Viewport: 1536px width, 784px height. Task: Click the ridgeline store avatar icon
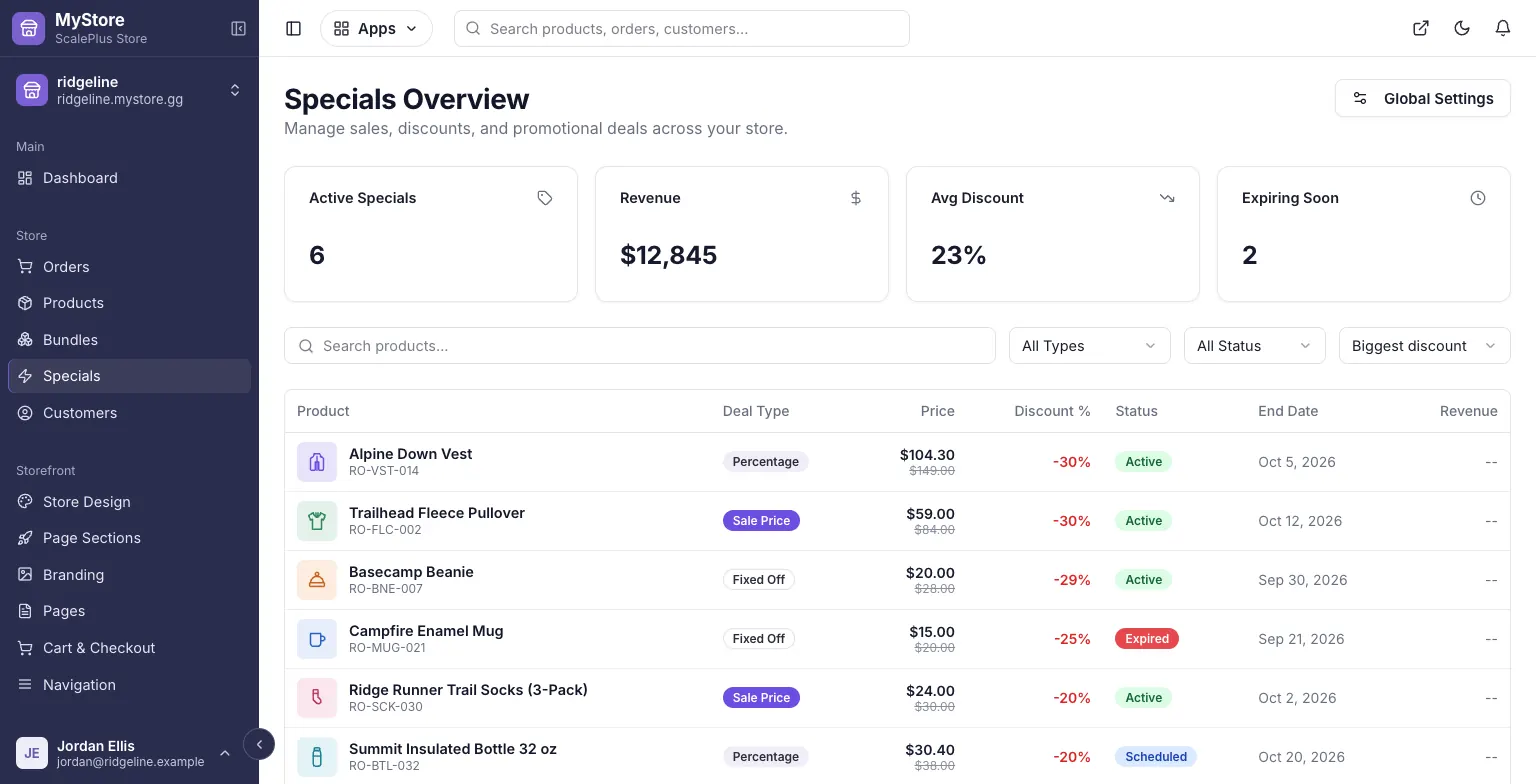pyautogui.click(x=32, y=90)
